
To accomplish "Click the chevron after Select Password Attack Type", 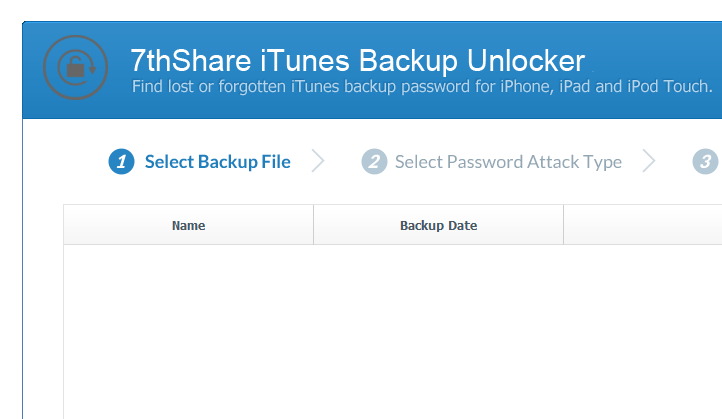I will (x=649, y=161).
